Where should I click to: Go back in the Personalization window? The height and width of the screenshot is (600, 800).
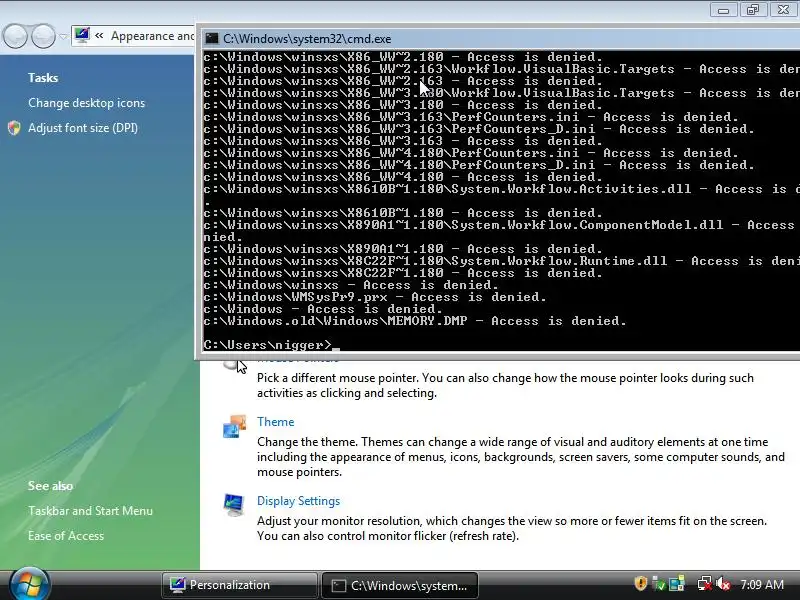pyautogui.click(x=16, y=37)
